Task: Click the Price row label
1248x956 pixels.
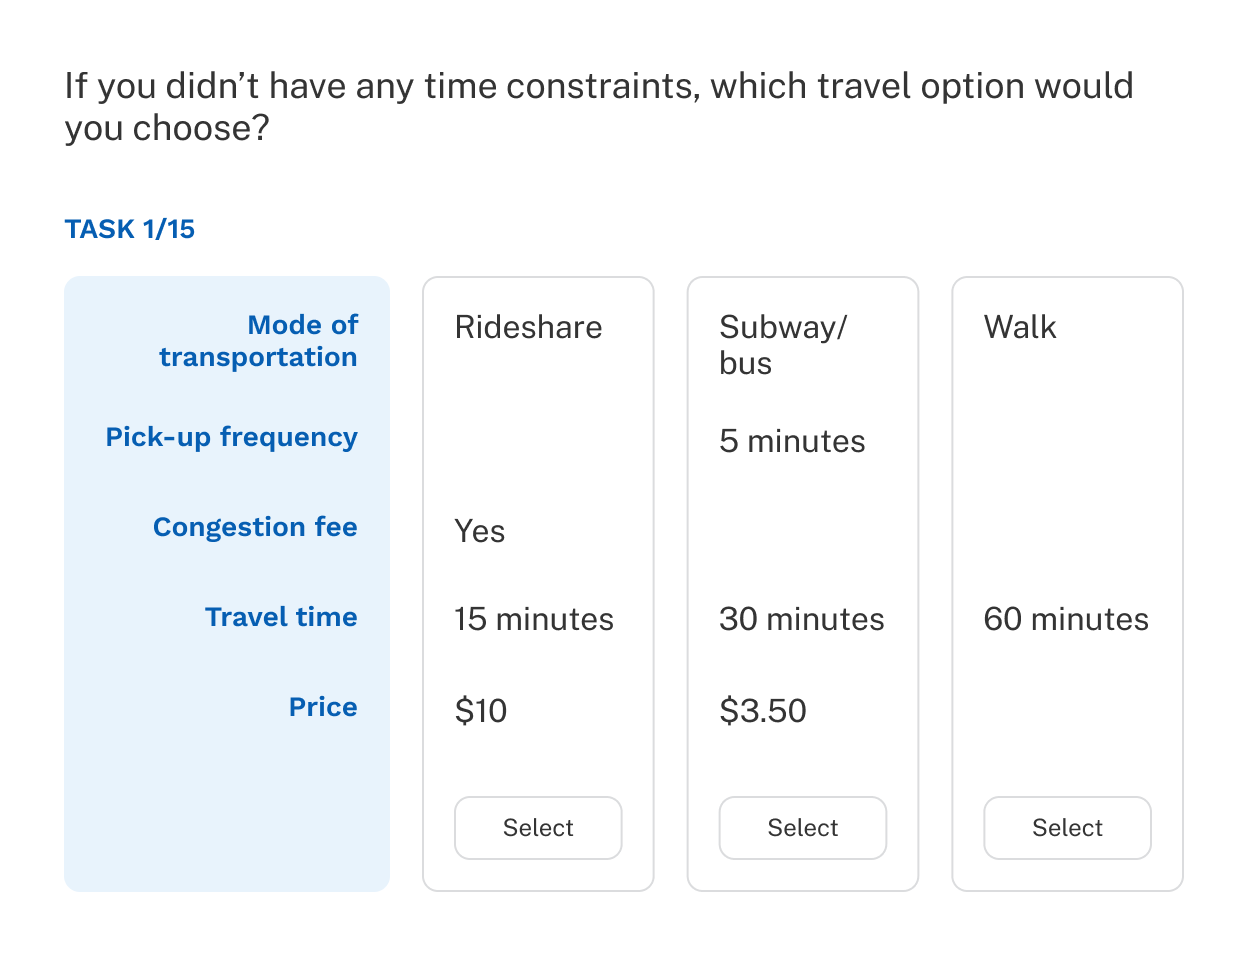Action: (323, 707)
